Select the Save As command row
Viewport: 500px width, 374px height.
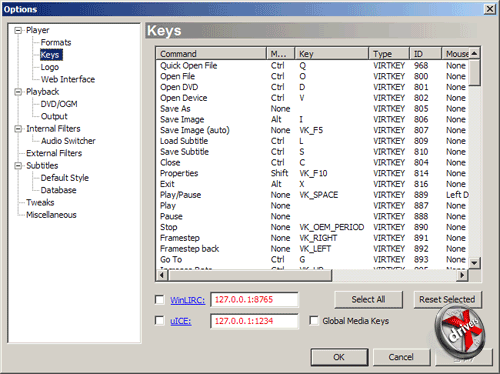pyautogui.click(x=313, y=109)
